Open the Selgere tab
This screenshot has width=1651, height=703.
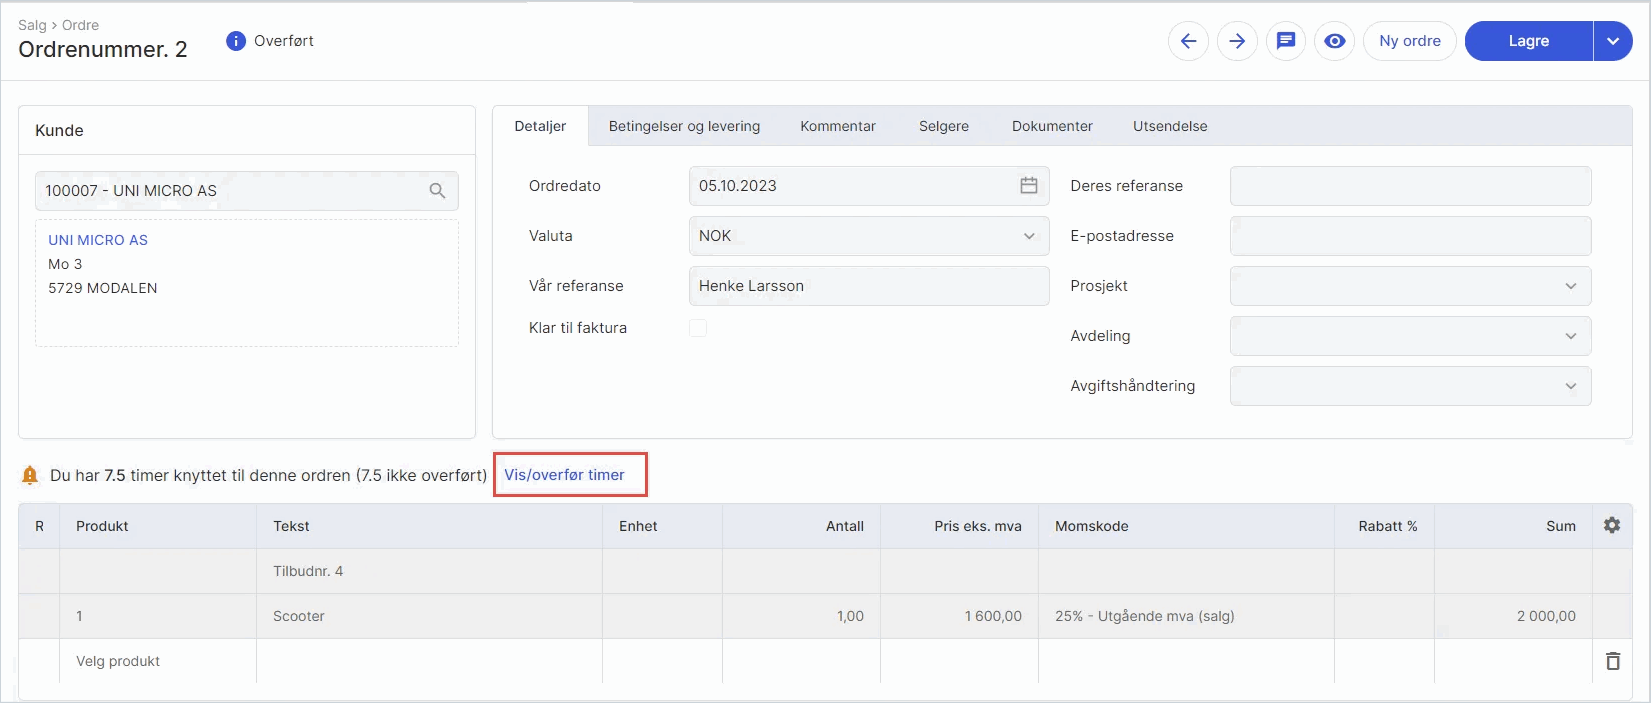tap(944, 126)
